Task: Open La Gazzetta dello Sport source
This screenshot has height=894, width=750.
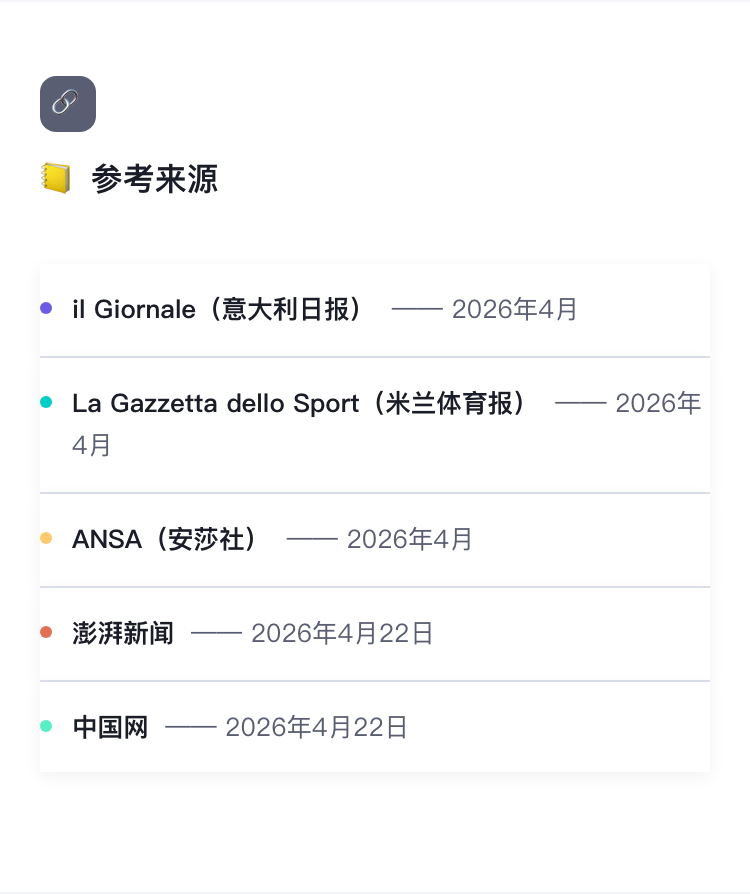Action: click(x=300, y=404)
